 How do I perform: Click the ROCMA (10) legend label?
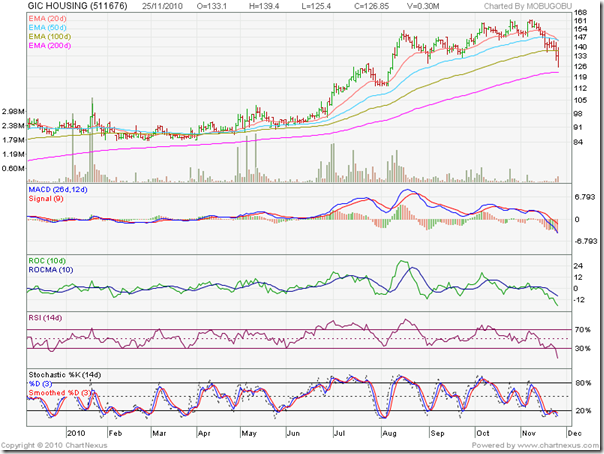(x=54, y=271)
